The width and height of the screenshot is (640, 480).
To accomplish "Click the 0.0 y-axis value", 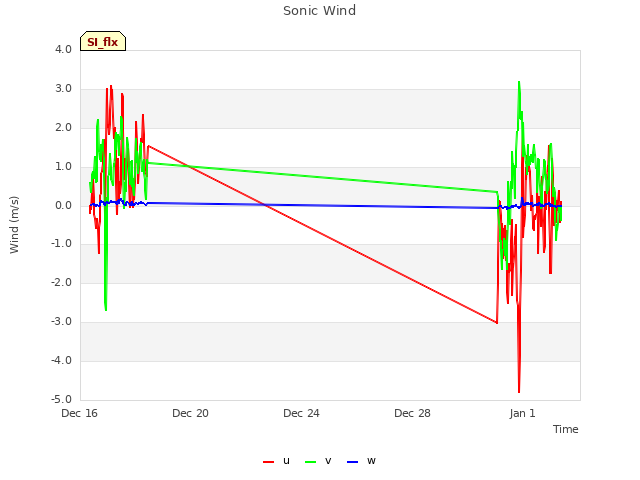I will coord(63,205).
